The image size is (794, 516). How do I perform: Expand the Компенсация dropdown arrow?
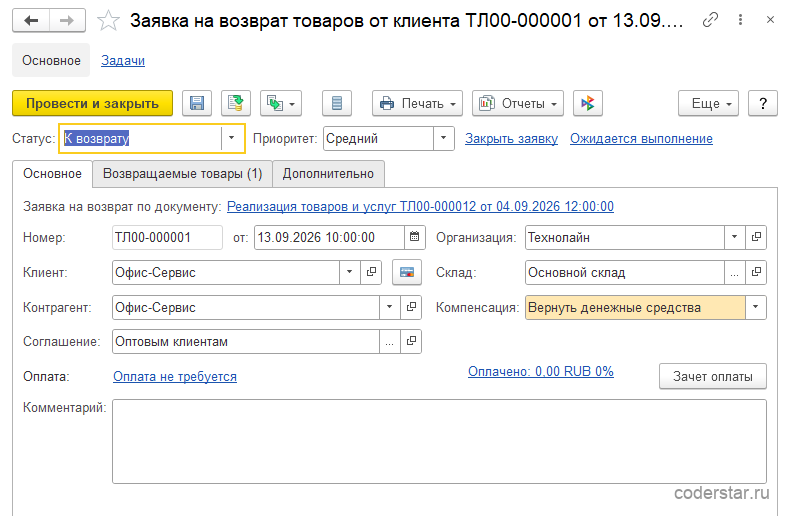click(756, 307)
